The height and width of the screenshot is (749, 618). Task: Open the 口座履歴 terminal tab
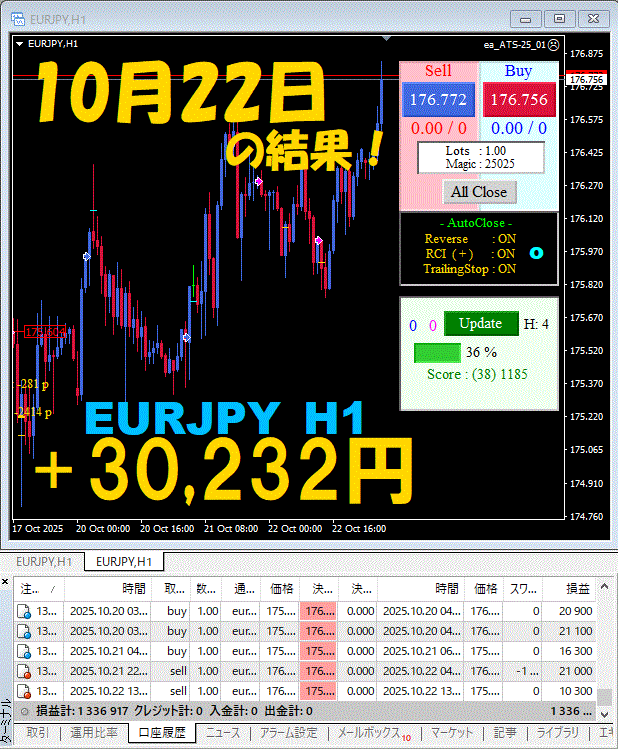[162, 733]
